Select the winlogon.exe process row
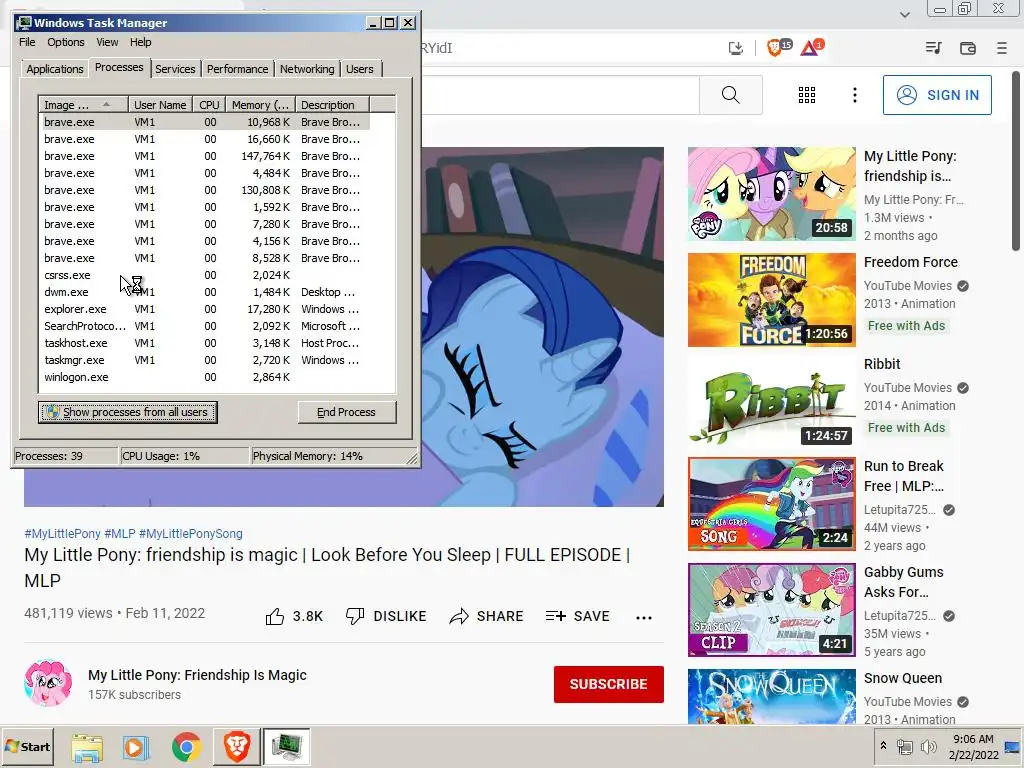Screen dimensions: 1024x768 click(204, 377)
